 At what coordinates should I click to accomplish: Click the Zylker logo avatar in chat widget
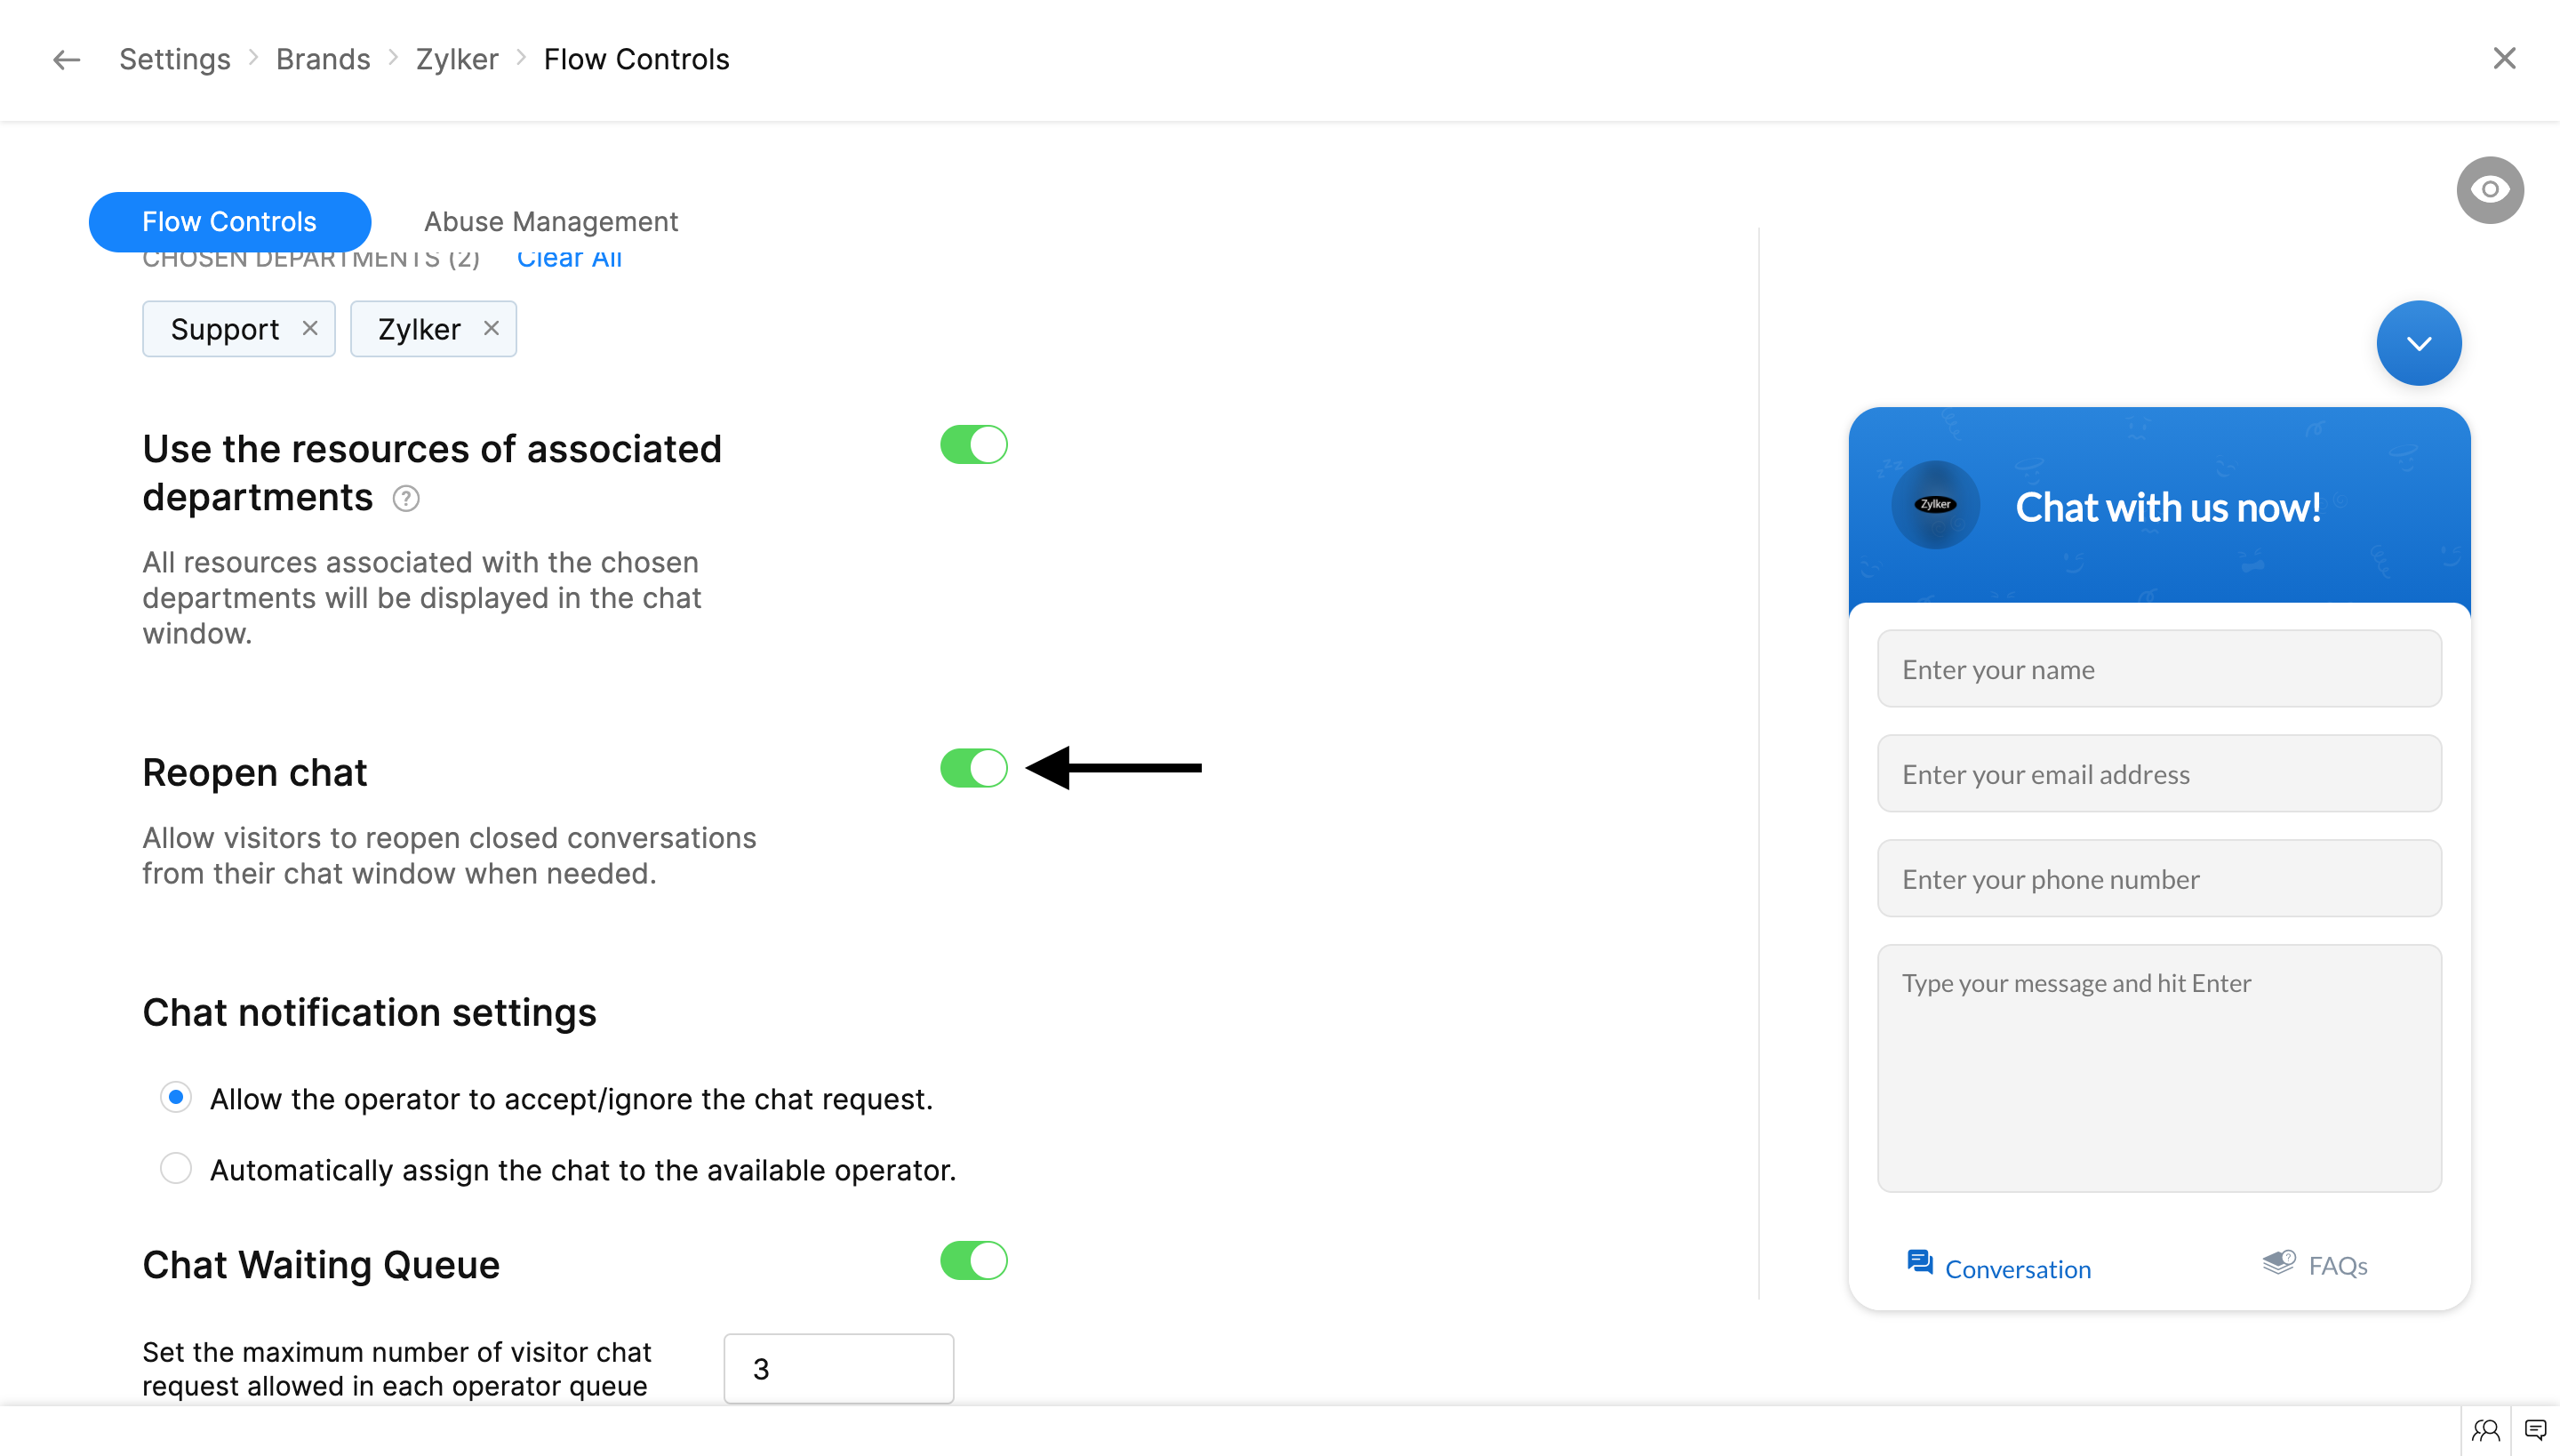1935,505
